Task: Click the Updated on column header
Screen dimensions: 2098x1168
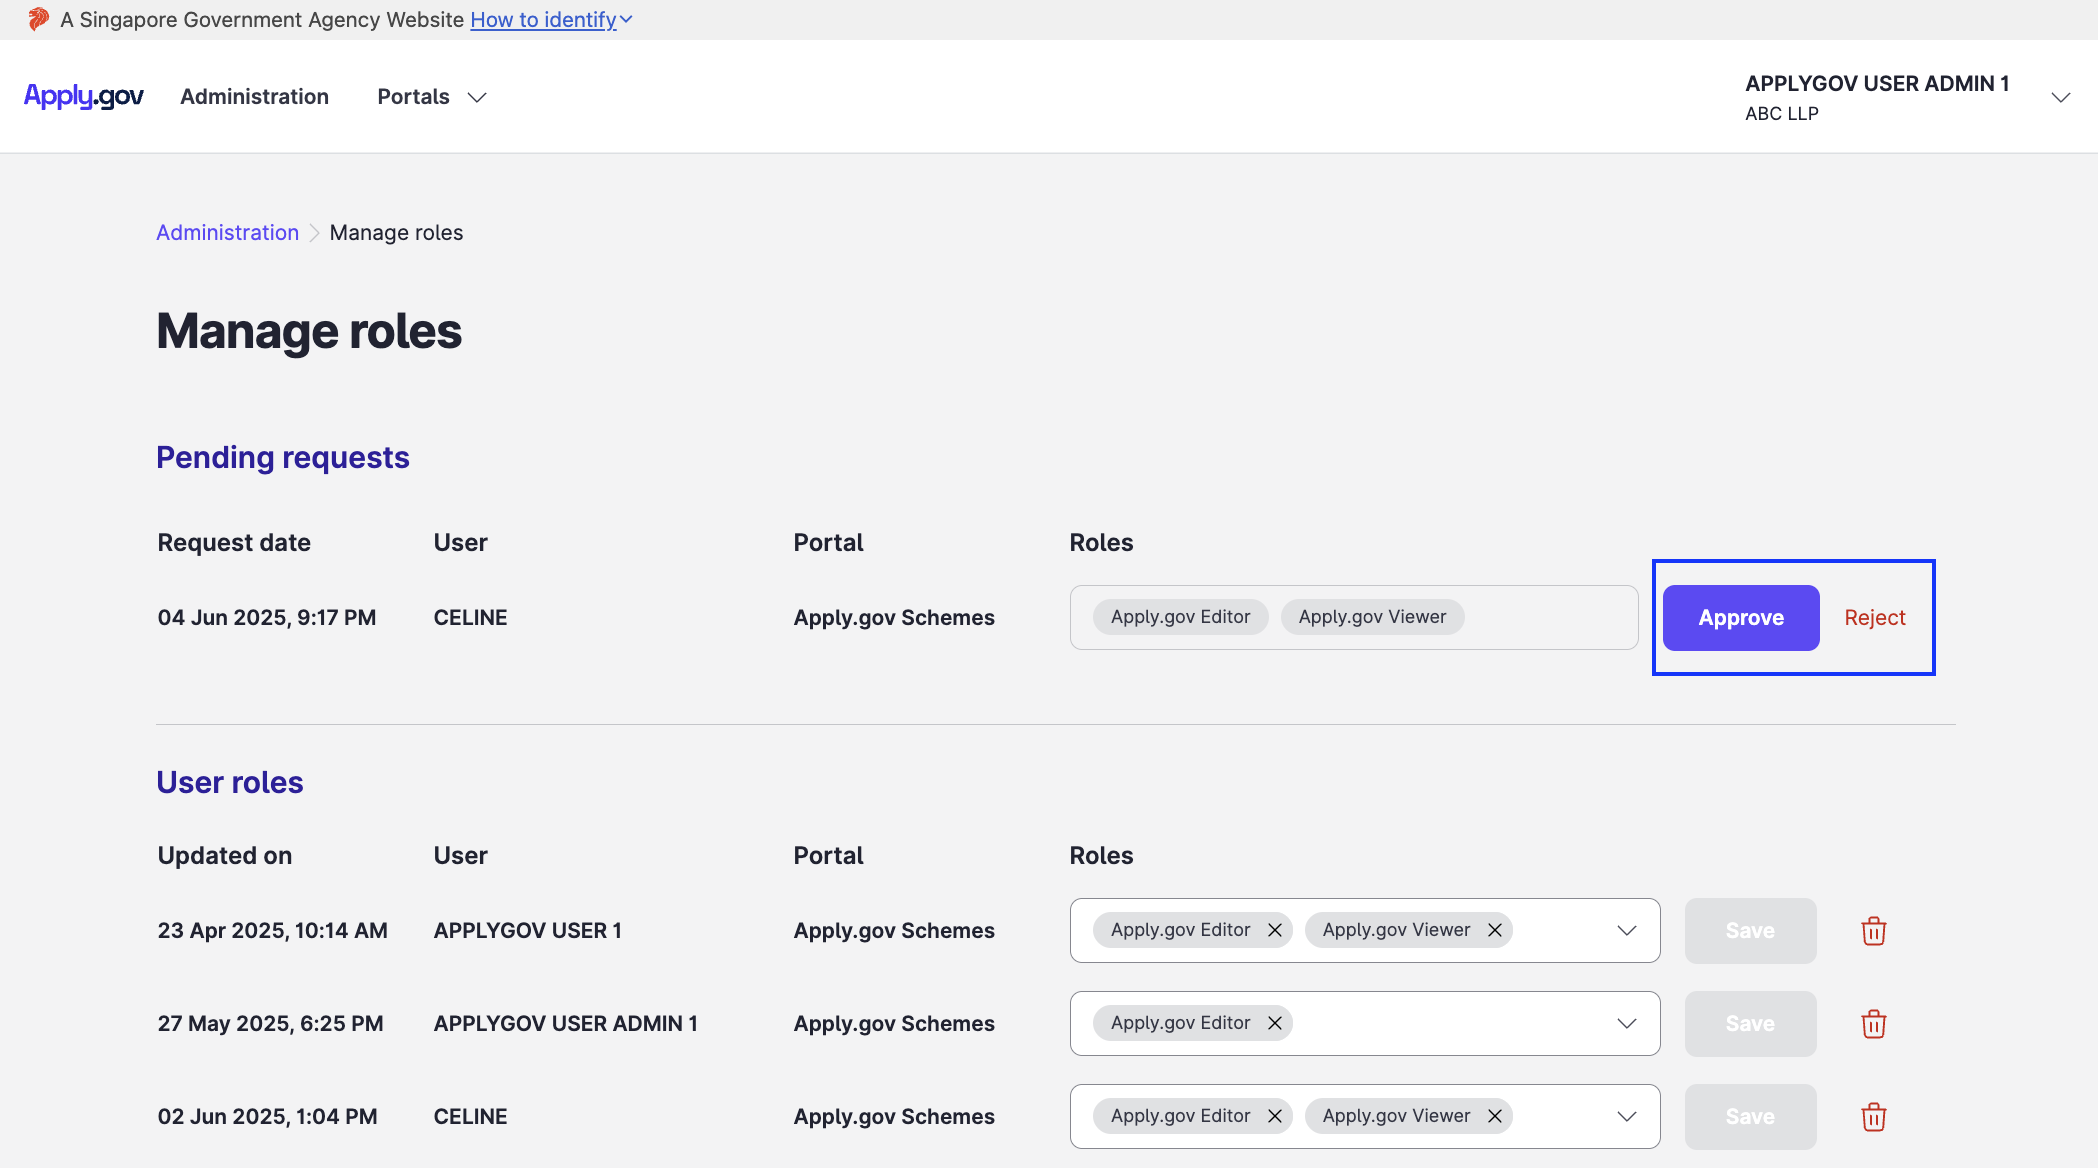Action: click(x=225, y=856)
